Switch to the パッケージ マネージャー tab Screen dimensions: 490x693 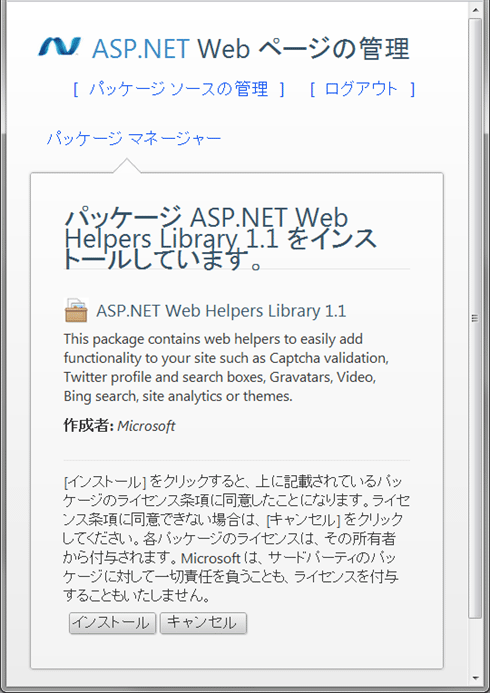(134, 139)
